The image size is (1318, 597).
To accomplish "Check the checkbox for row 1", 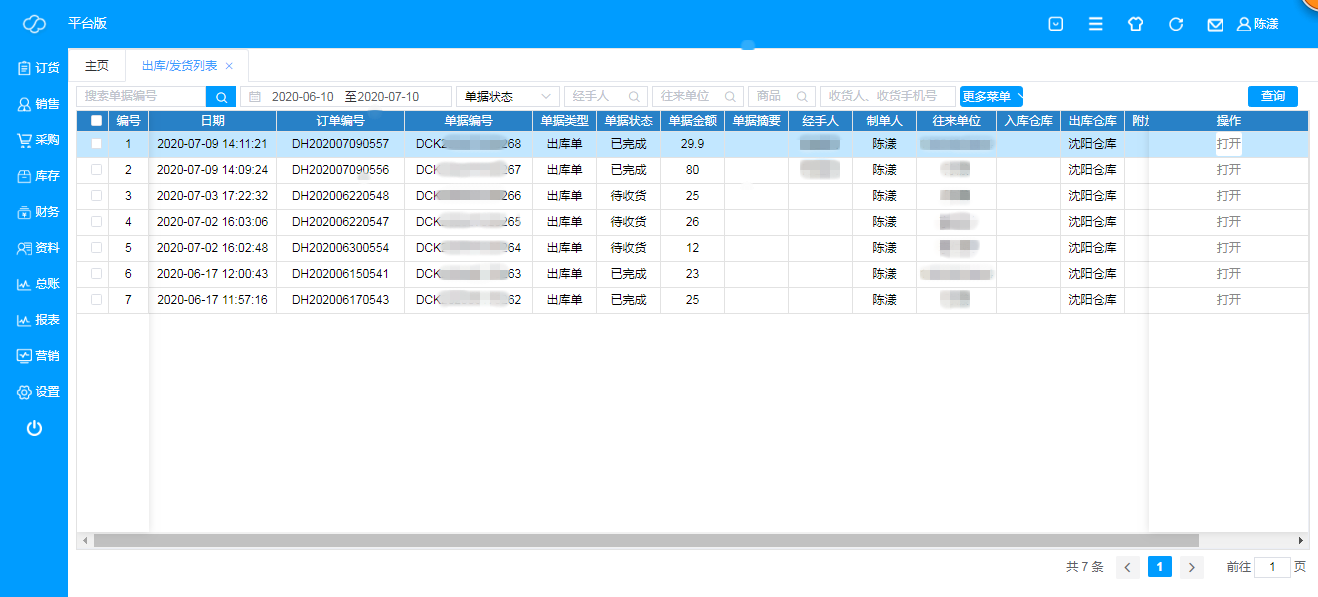I will coord(96,144).
